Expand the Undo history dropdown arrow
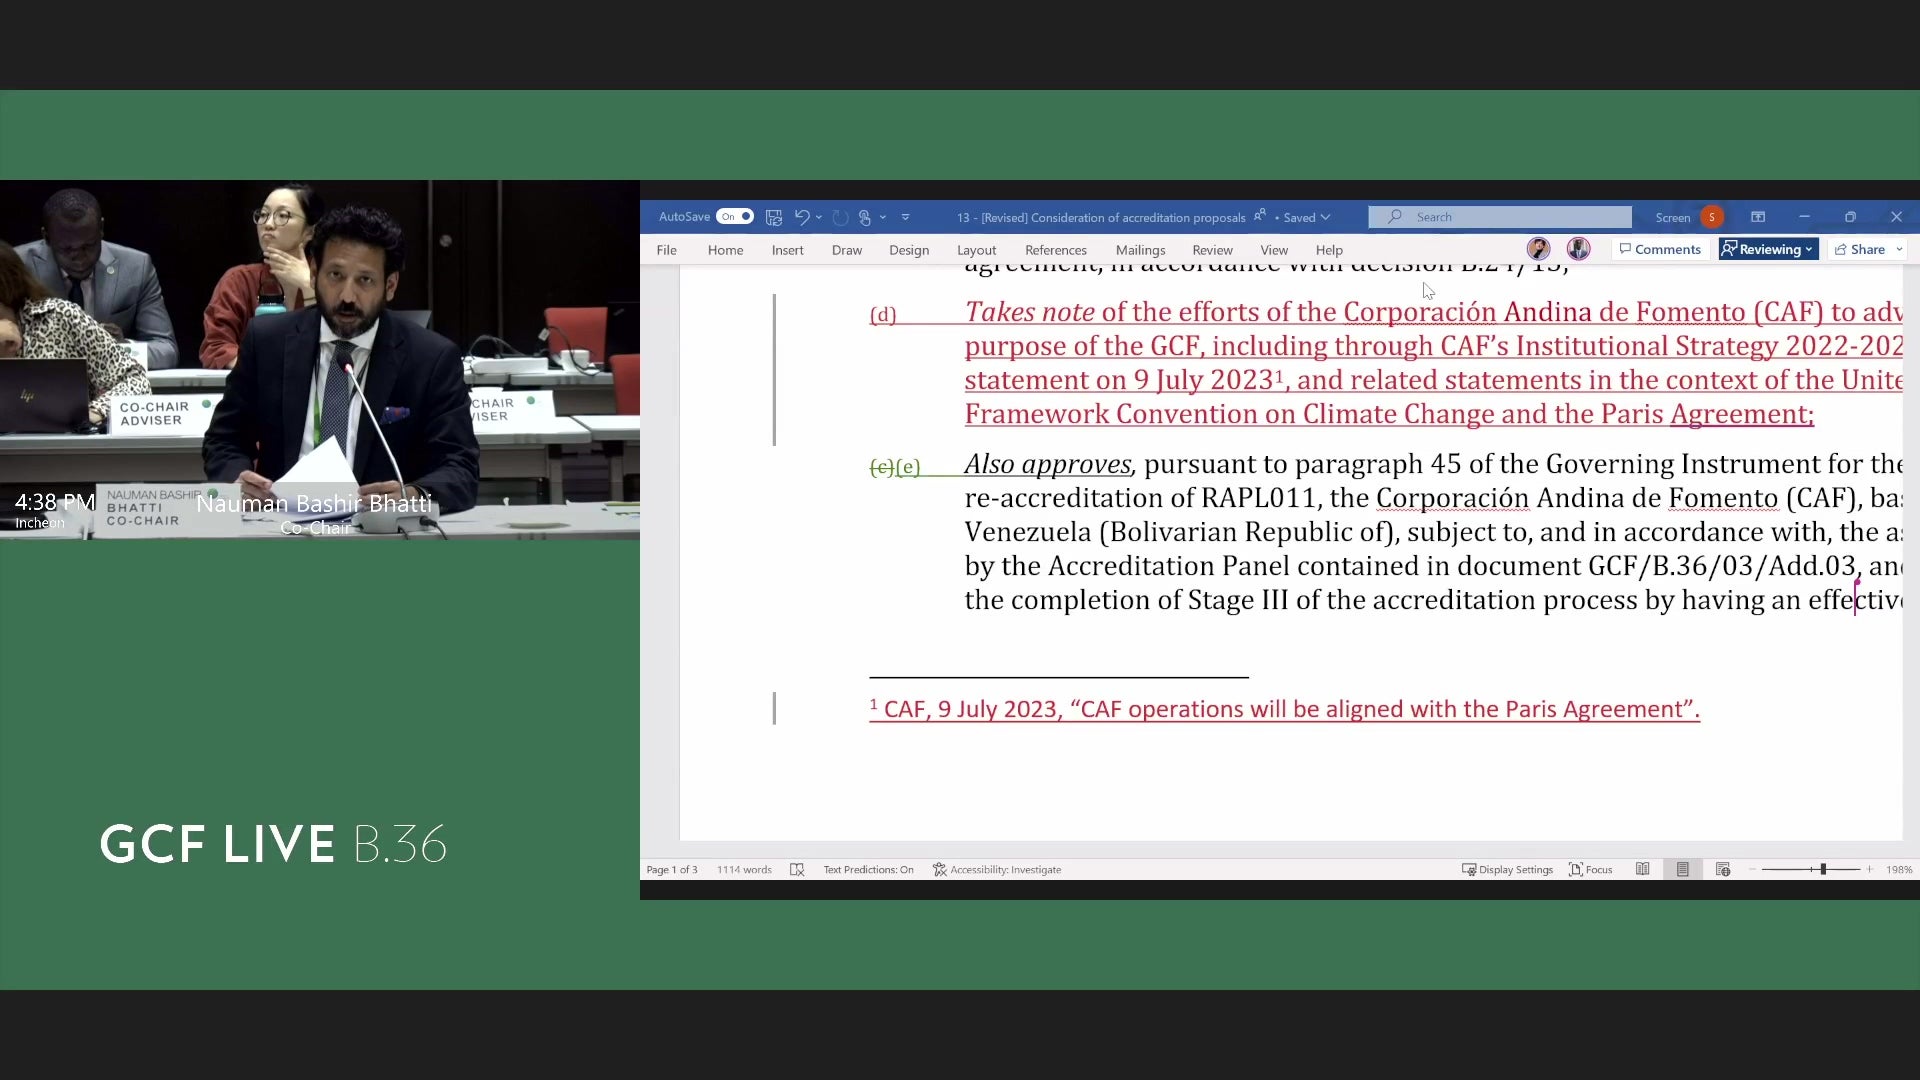Image resolution: width=1920 pixels, height=1080 pixels. pos(819,217)
